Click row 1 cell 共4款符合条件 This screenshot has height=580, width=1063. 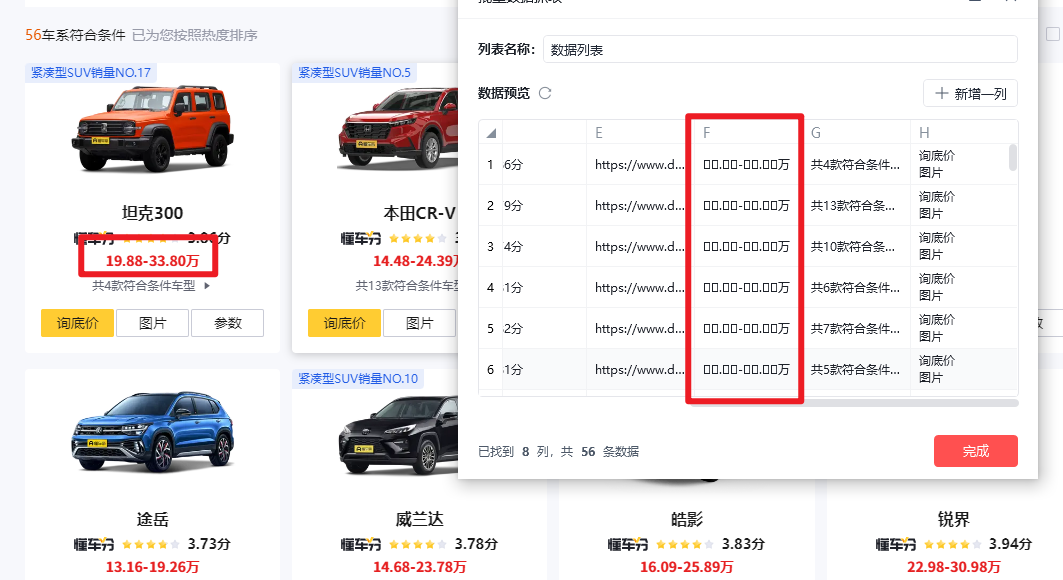tap(856, 165)
